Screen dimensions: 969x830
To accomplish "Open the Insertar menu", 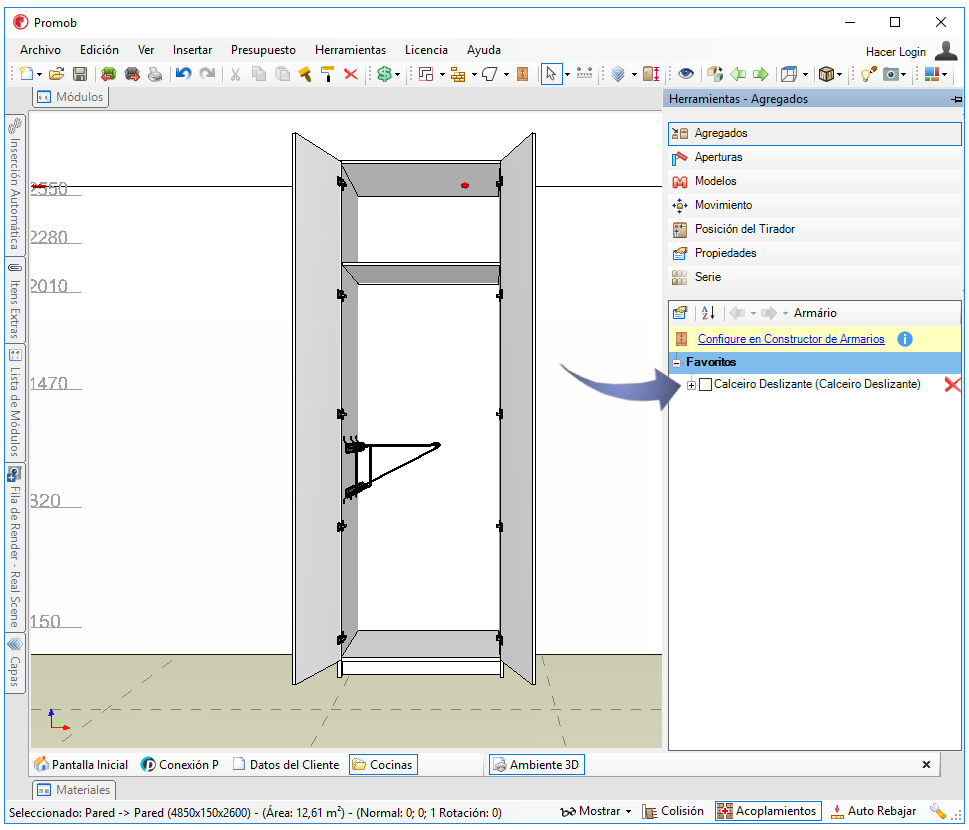I will 192,50.
